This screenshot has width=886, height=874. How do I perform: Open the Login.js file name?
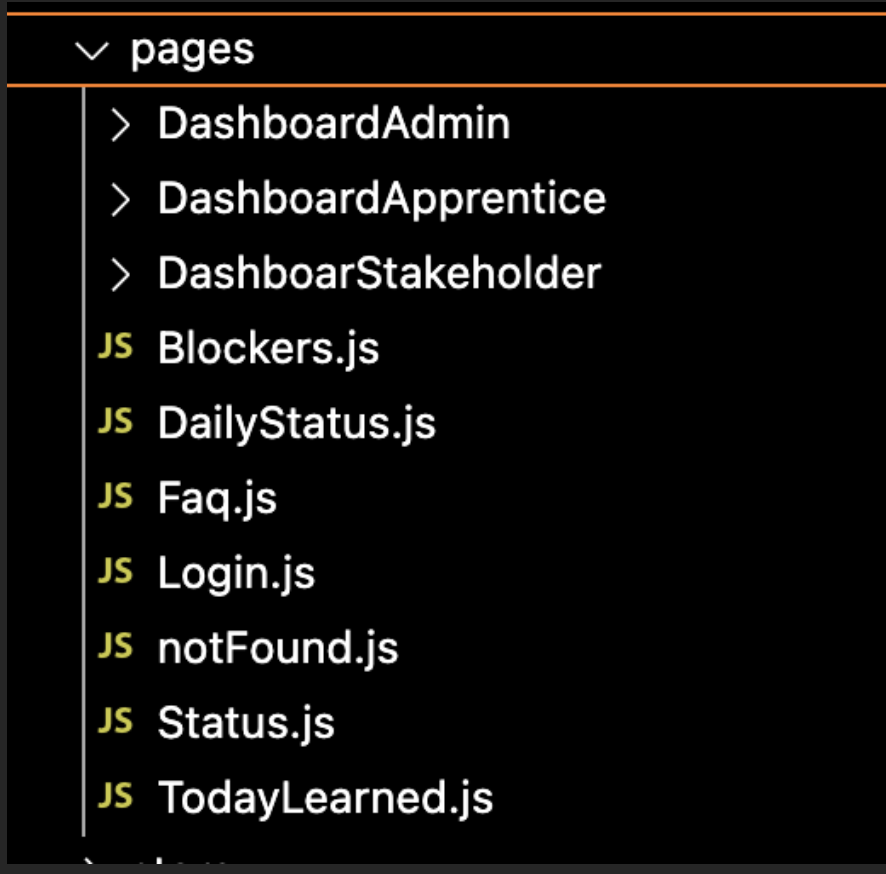(x=236, y=574)
